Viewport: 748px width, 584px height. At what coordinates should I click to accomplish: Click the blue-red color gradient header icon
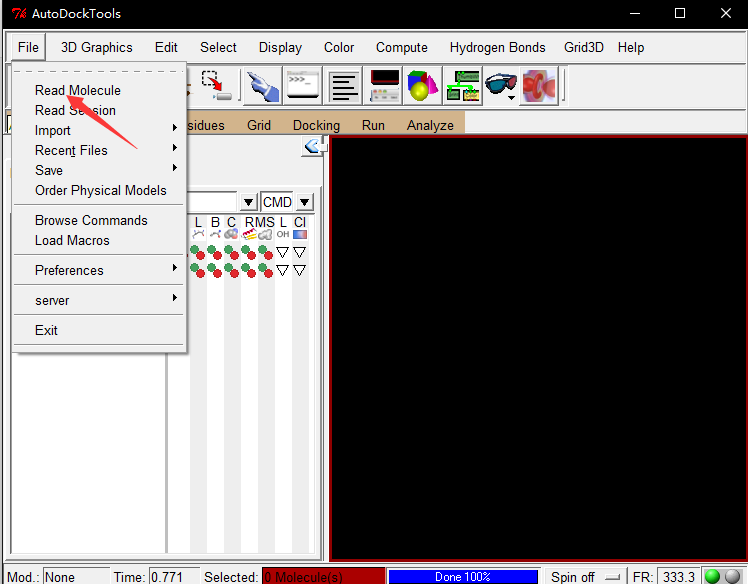[300, 234]
